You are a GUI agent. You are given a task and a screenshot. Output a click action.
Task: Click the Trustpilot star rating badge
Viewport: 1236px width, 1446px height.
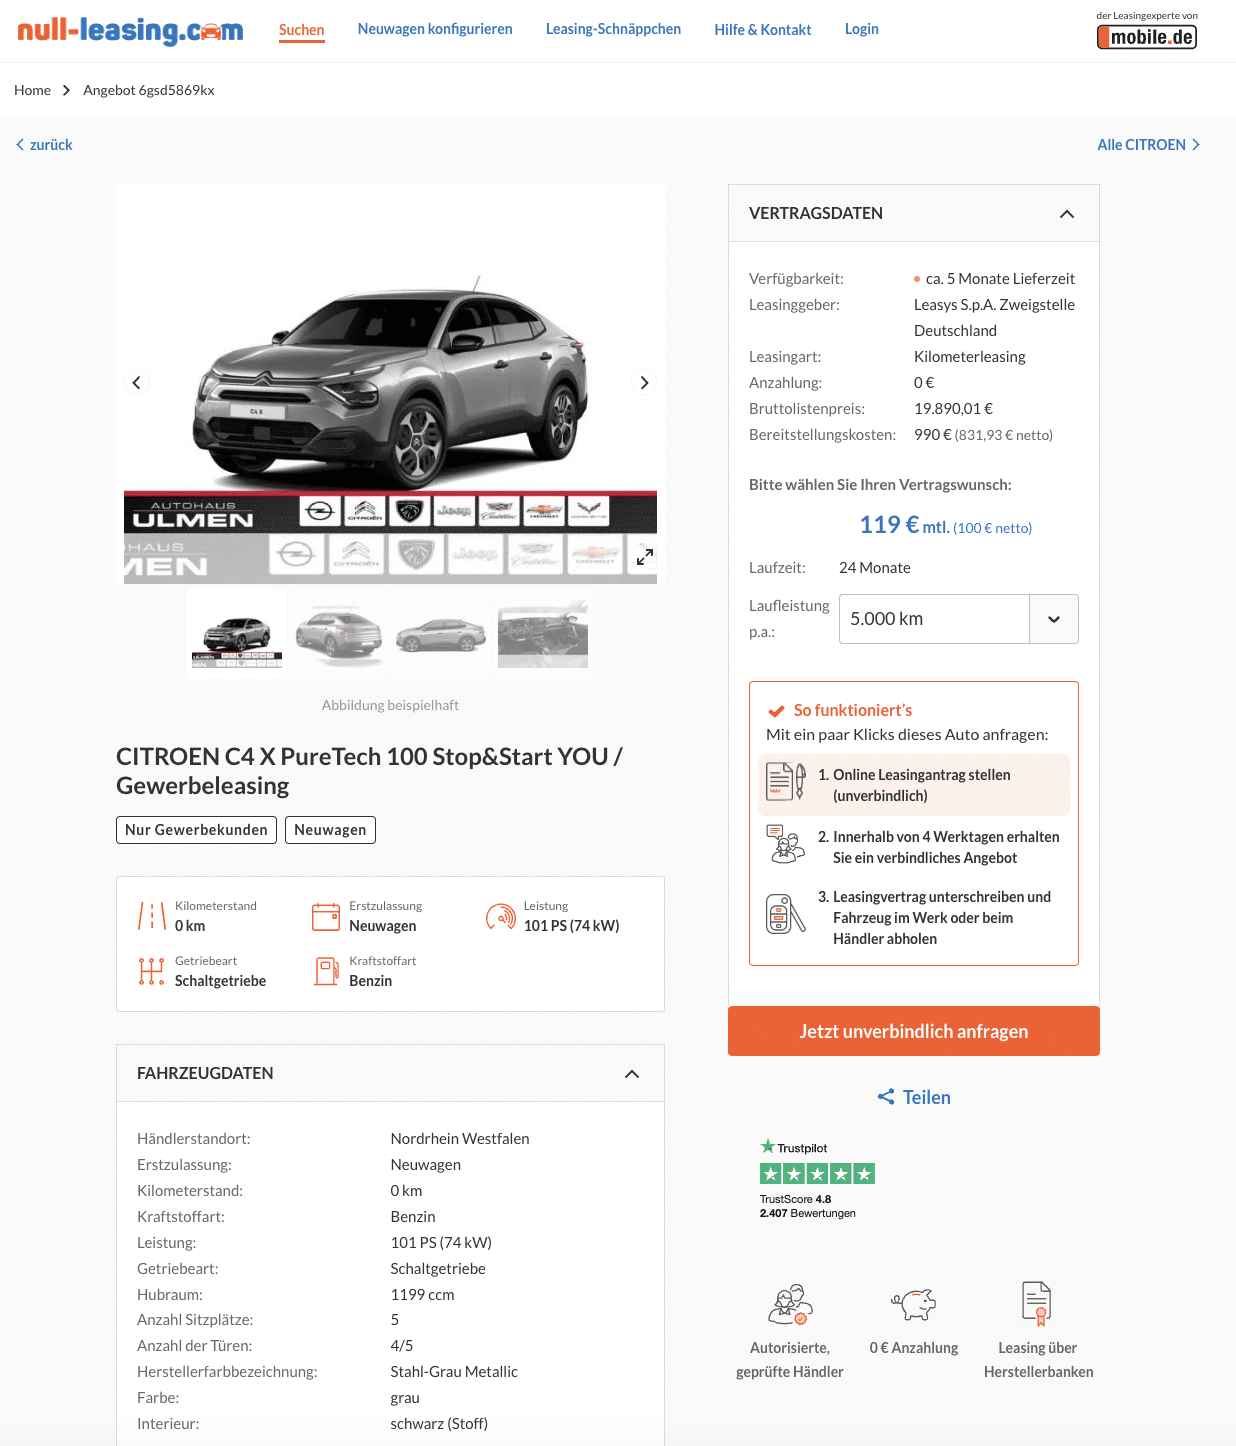817,1174
